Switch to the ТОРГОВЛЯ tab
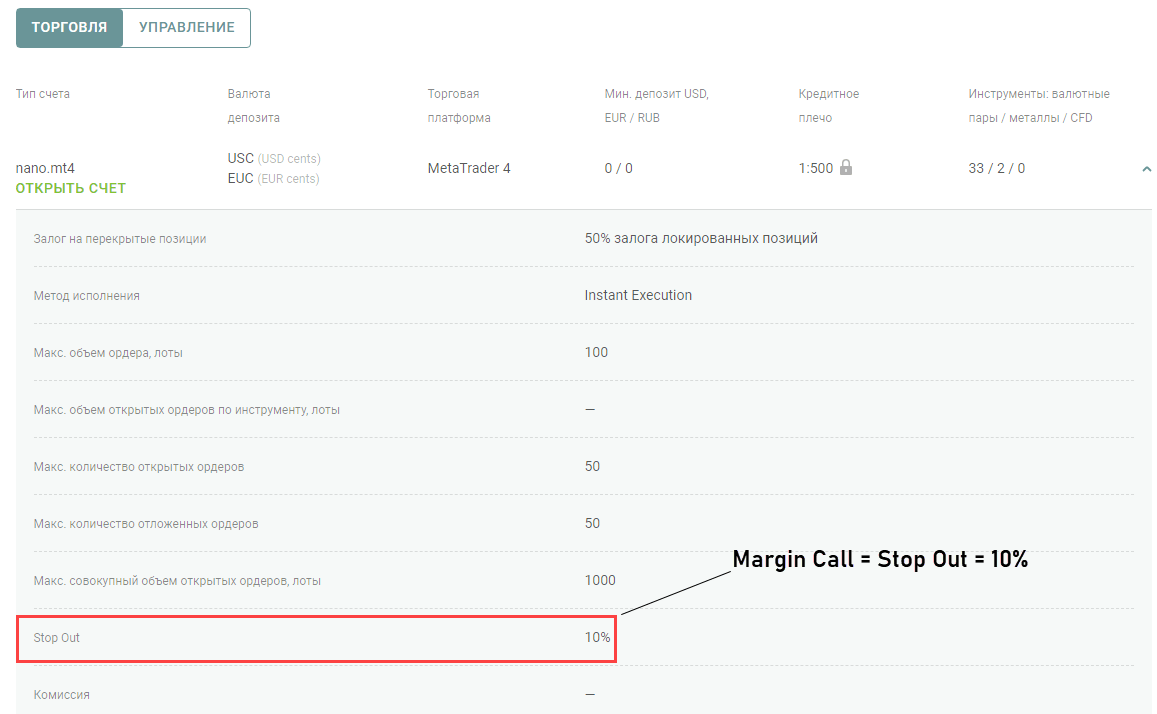The height and width of the screenshot is (714, 1157). 69,28
